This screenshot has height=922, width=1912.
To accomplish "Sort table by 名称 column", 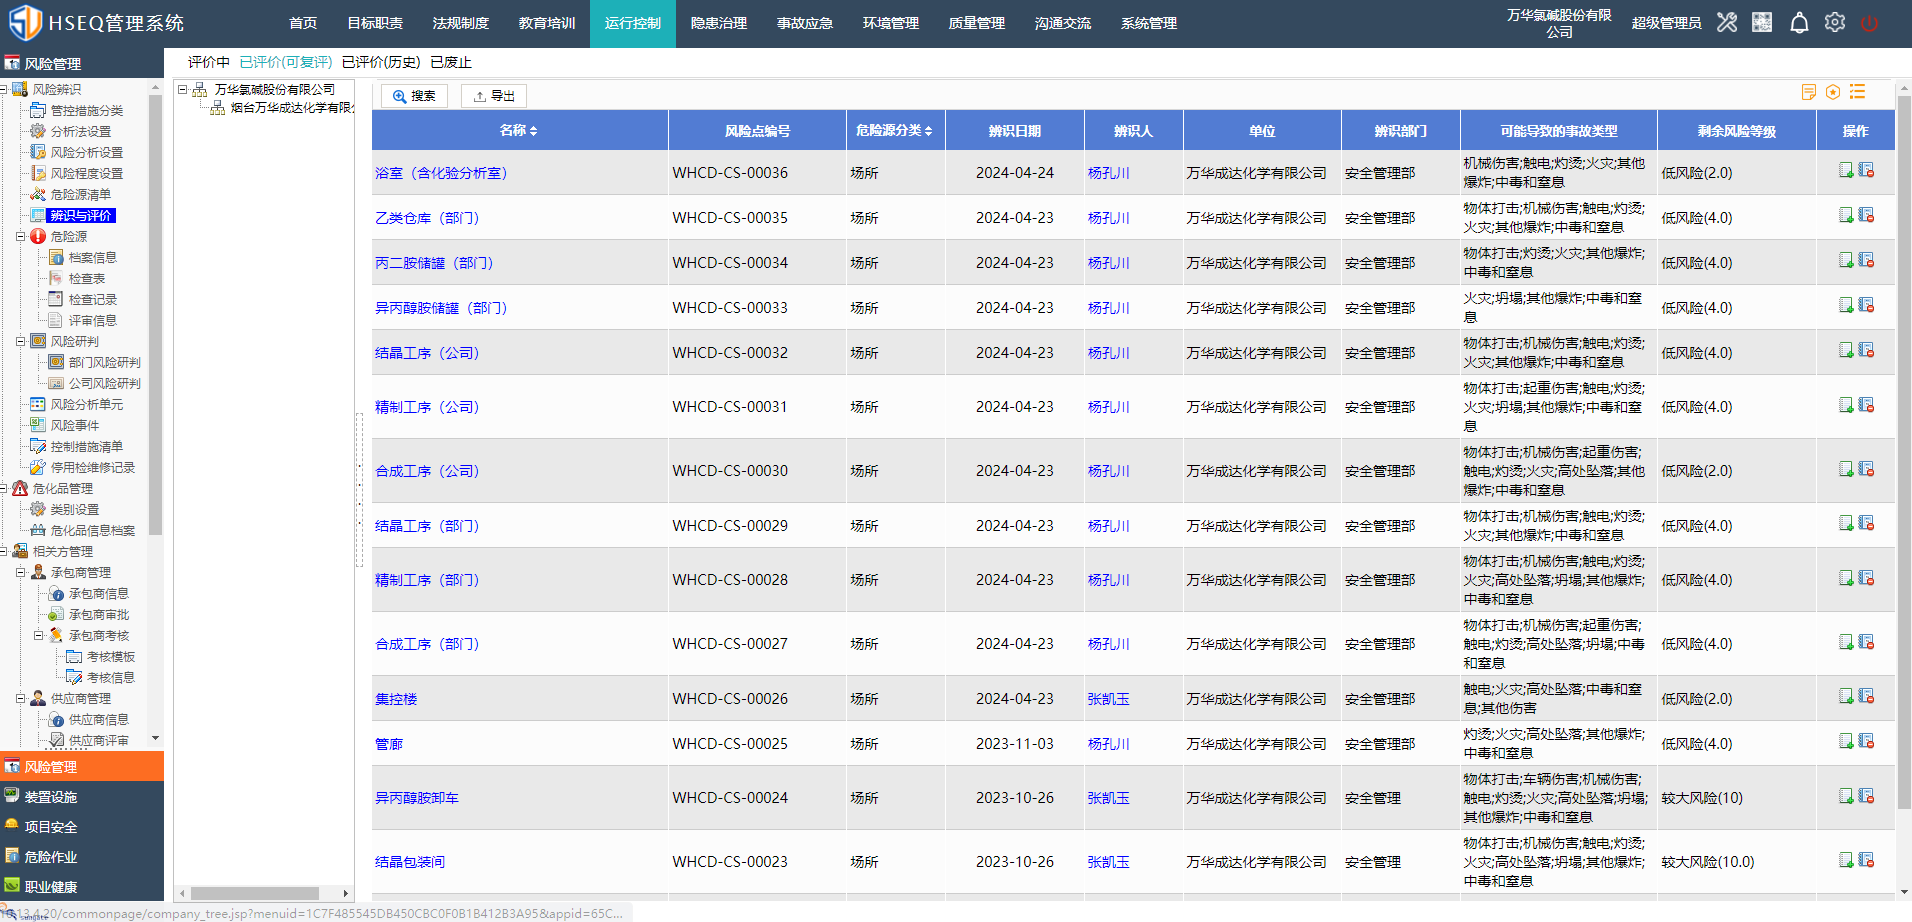I will (x=518, y=131).
